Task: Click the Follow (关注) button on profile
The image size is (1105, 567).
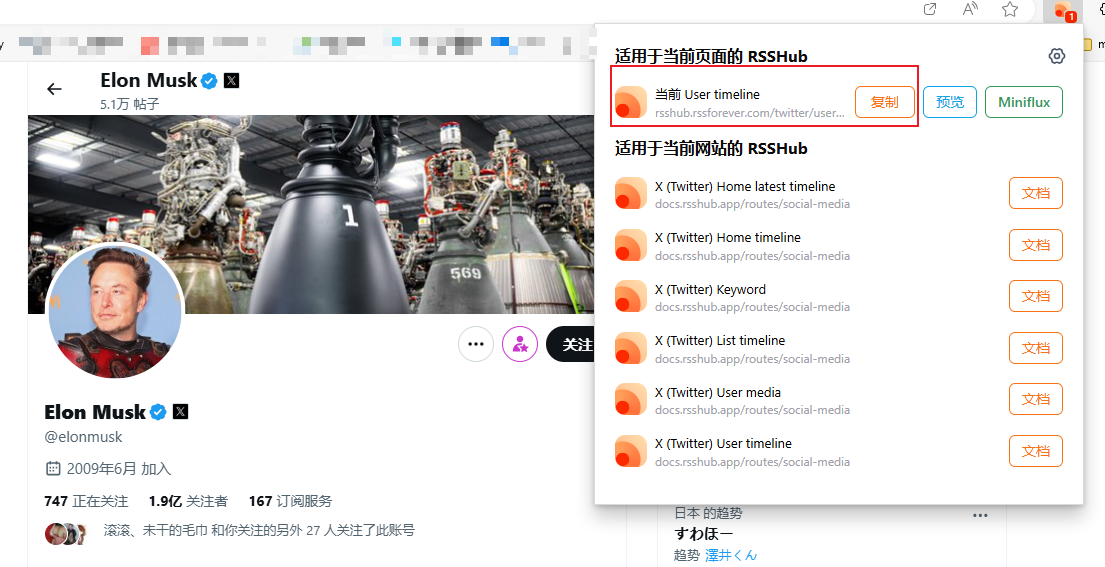Action: 571,344
